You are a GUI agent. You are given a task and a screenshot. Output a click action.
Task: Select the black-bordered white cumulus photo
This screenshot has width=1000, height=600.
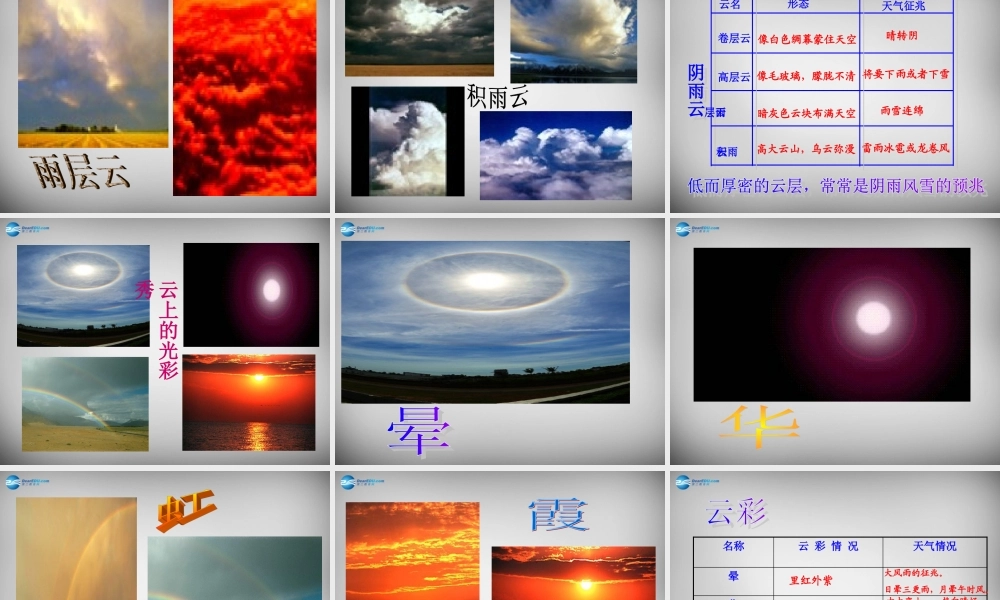pos(408,142)
